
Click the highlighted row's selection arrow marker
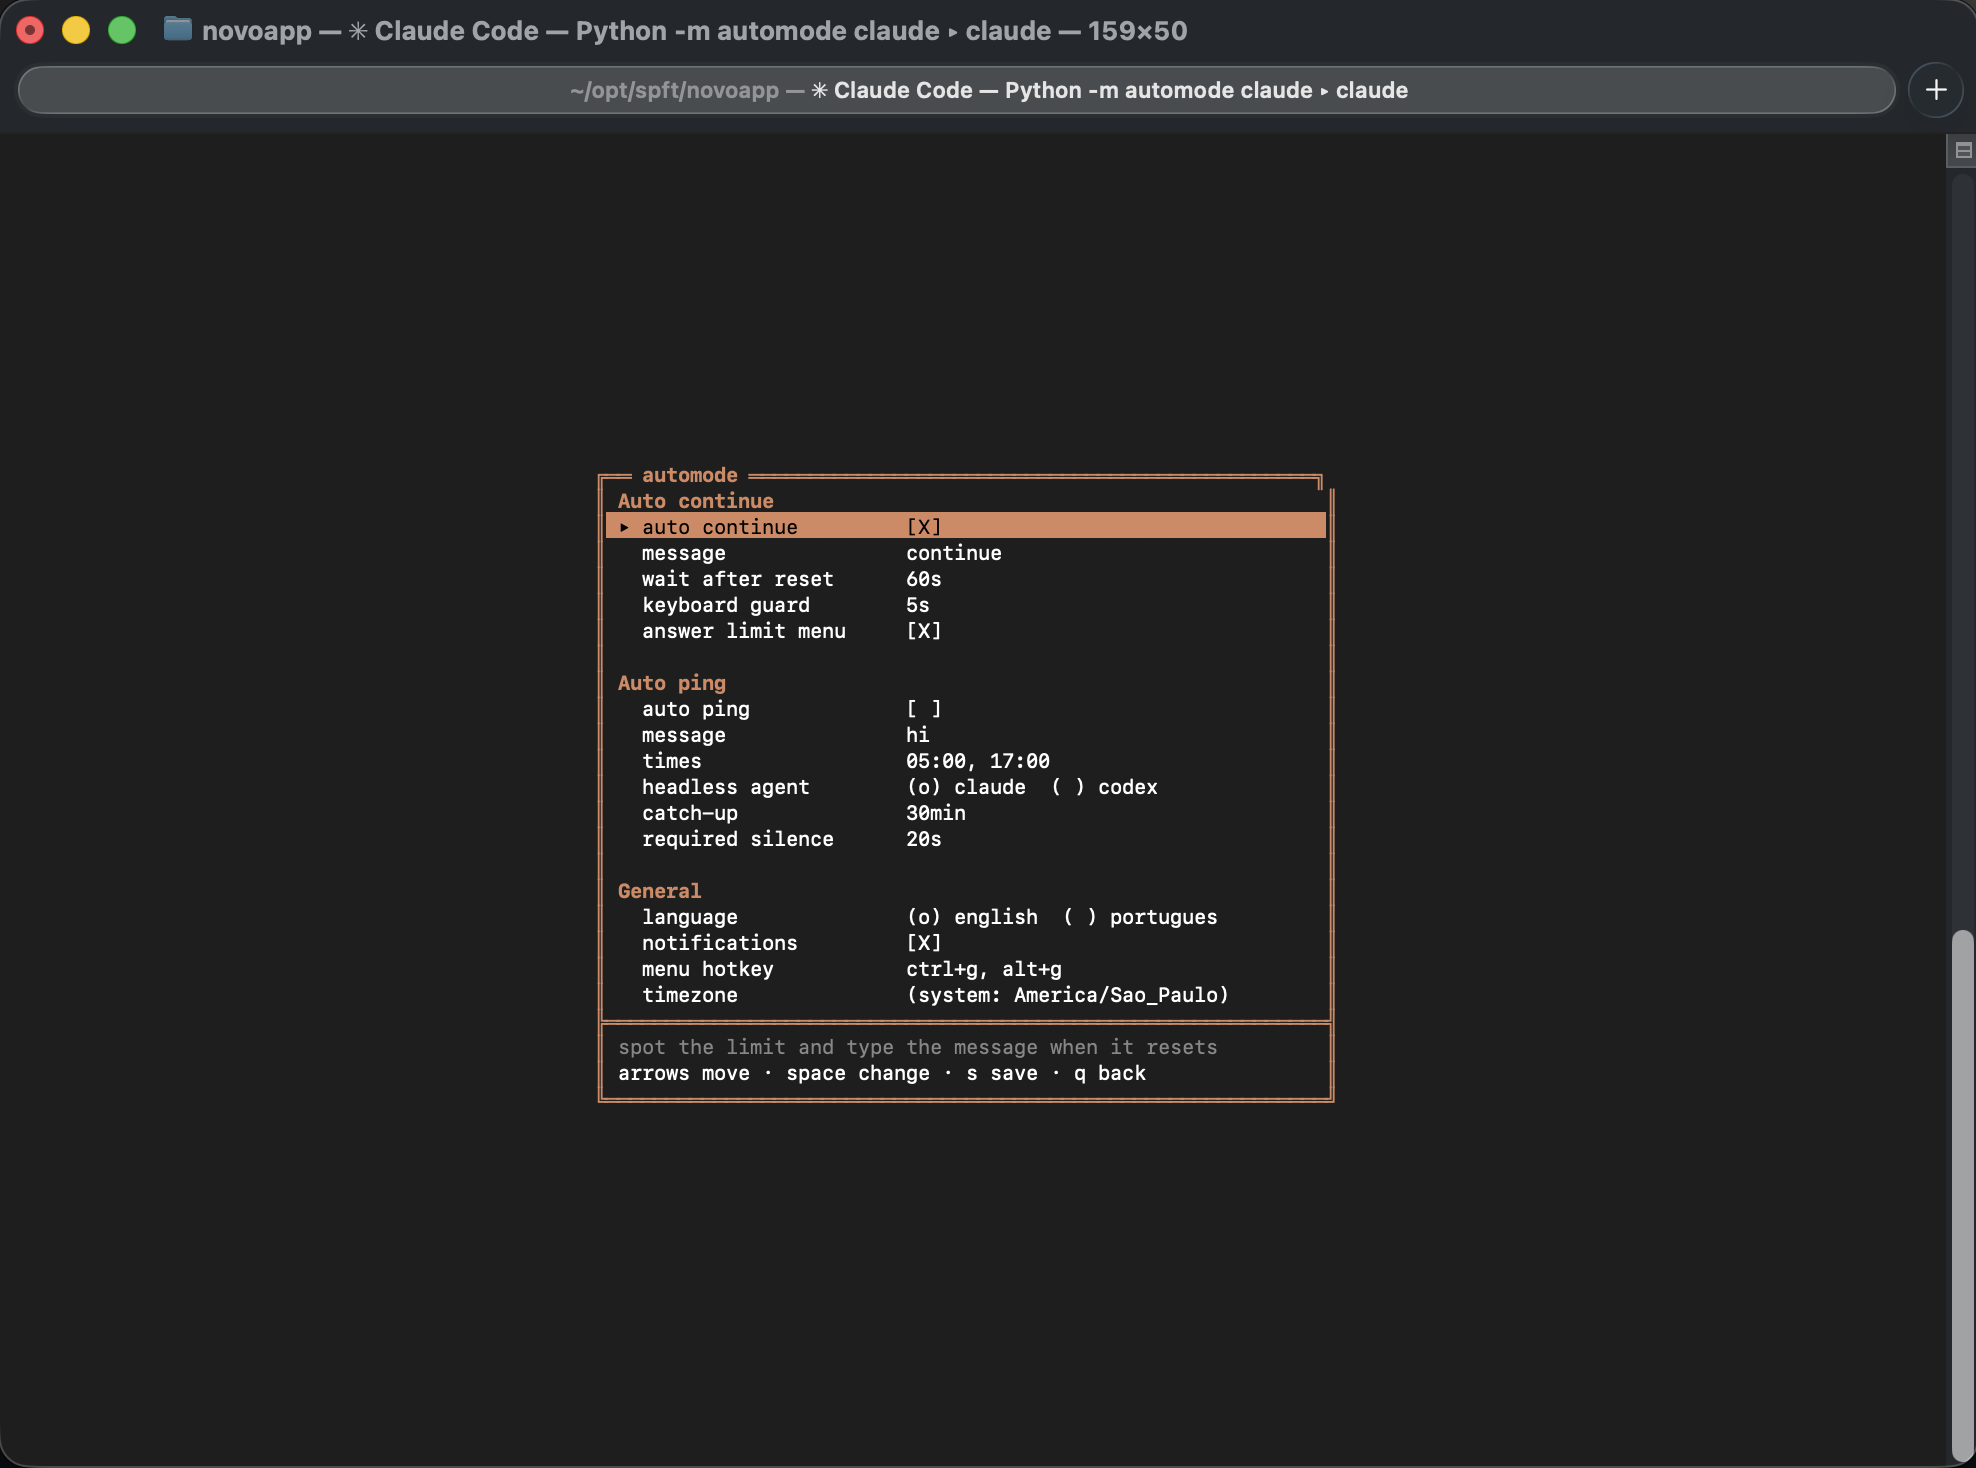624,527
